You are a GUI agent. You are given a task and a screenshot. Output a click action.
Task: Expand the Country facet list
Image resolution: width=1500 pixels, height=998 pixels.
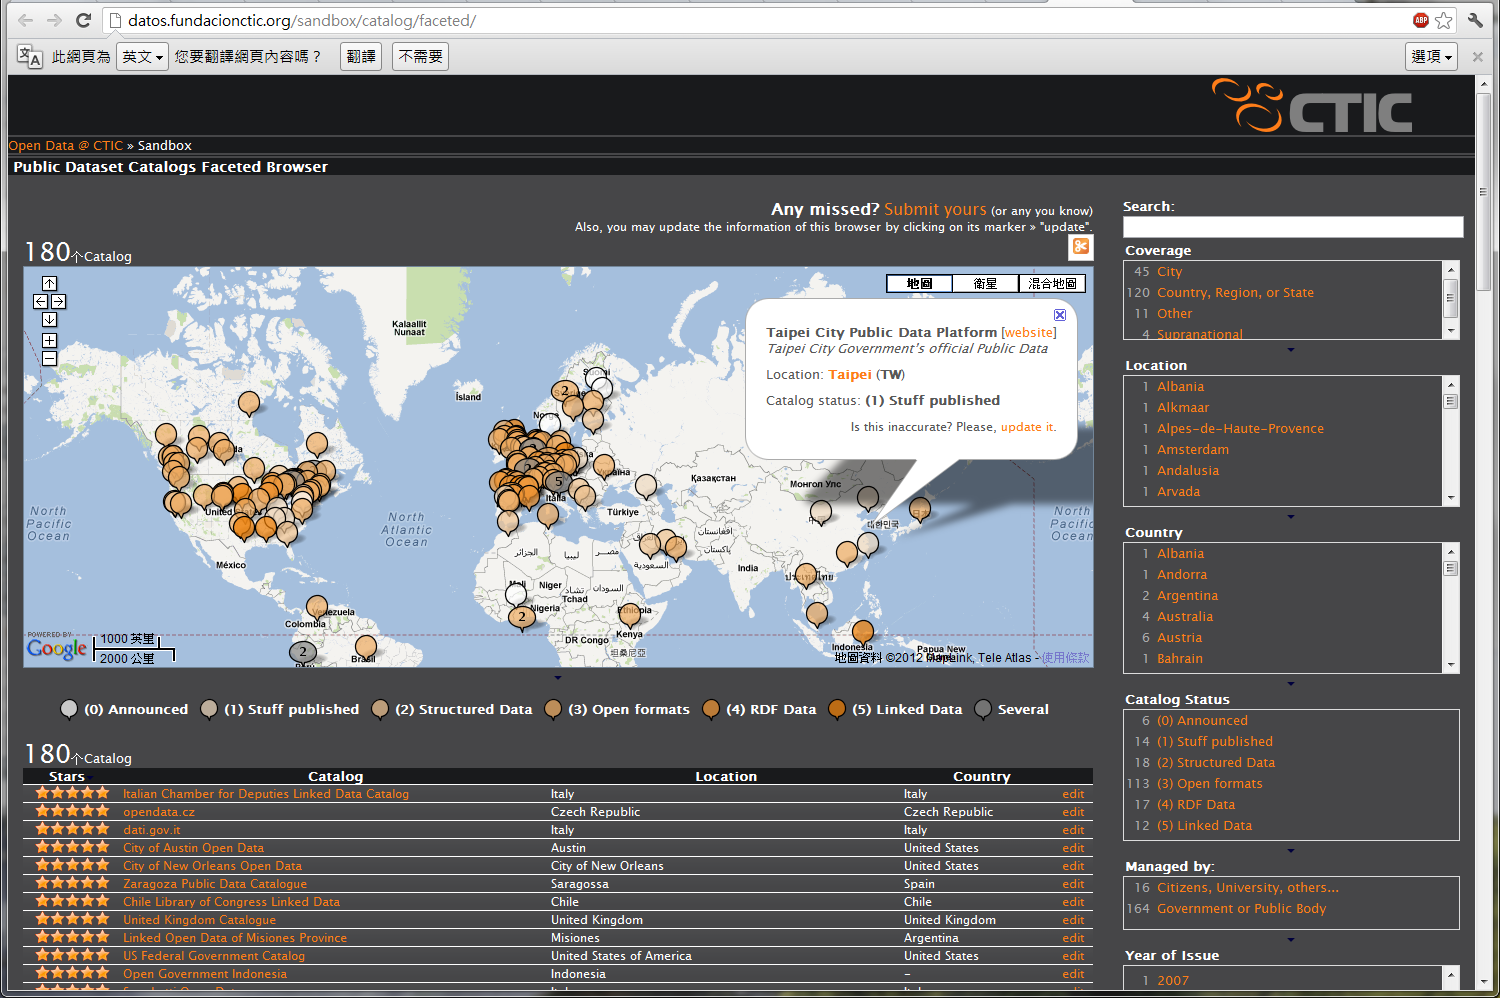(1291, 684)
